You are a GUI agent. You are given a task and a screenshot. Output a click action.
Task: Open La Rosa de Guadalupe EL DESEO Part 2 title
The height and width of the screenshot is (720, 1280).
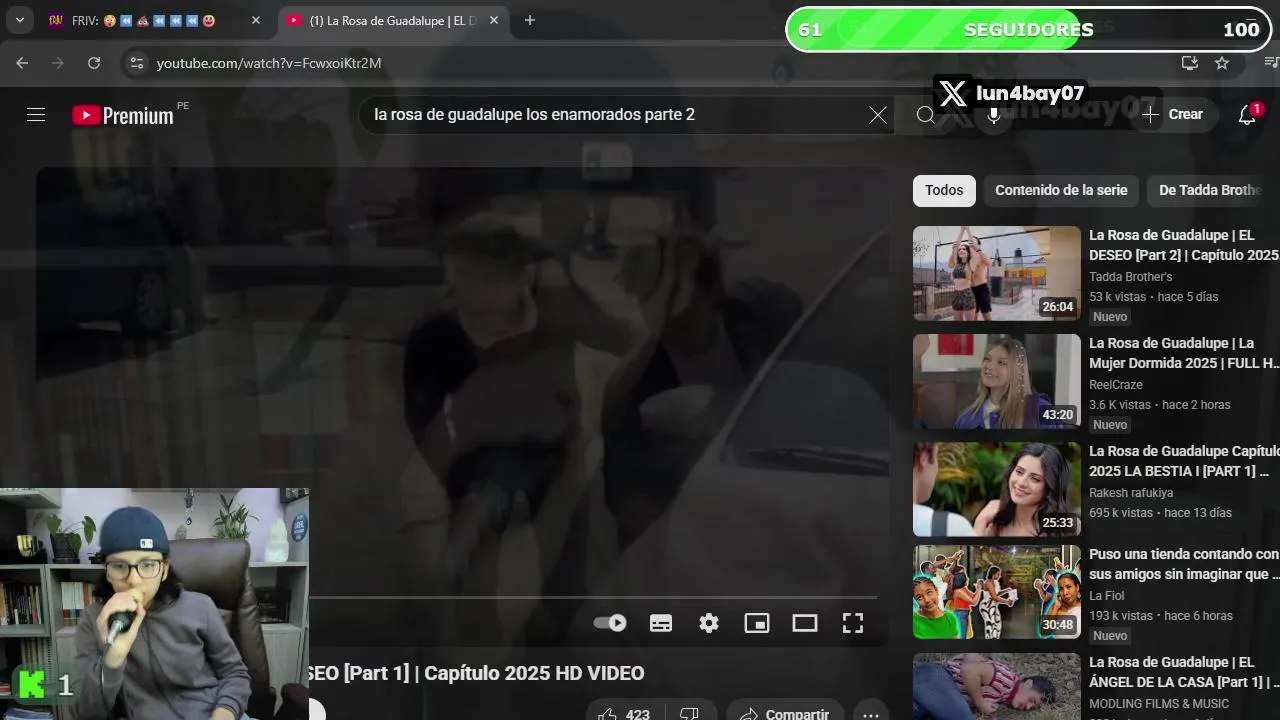[1184, 245]
